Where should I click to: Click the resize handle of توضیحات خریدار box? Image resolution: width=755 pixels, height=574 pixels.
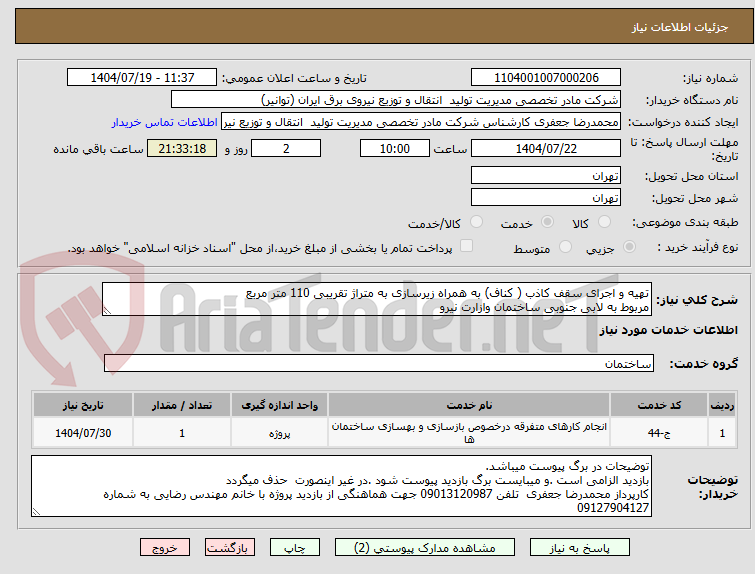(36, 512)
